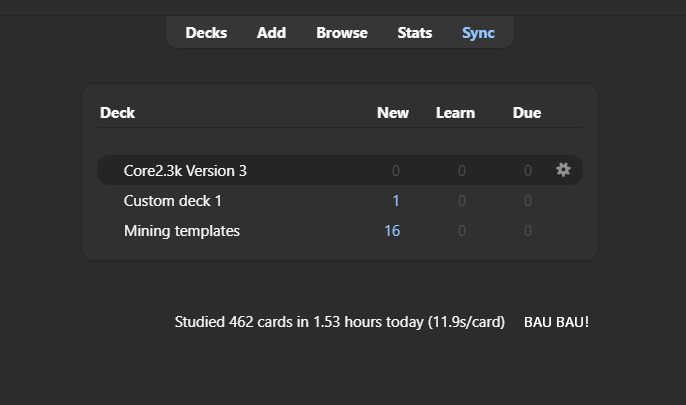Click the Learn column header

pyautogui.click(x=455, y=113)
